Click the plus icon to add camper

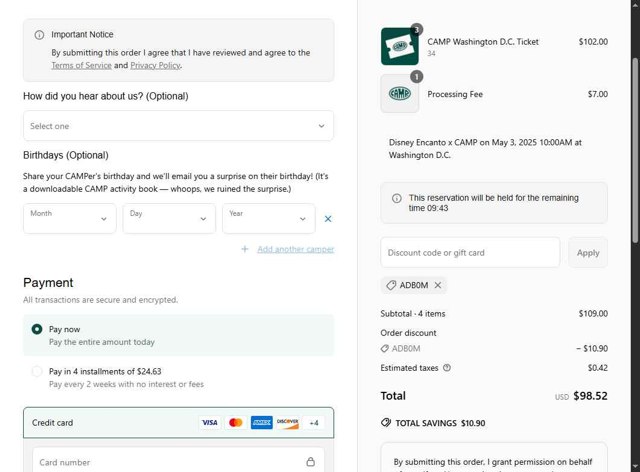[x=245, y=249]
